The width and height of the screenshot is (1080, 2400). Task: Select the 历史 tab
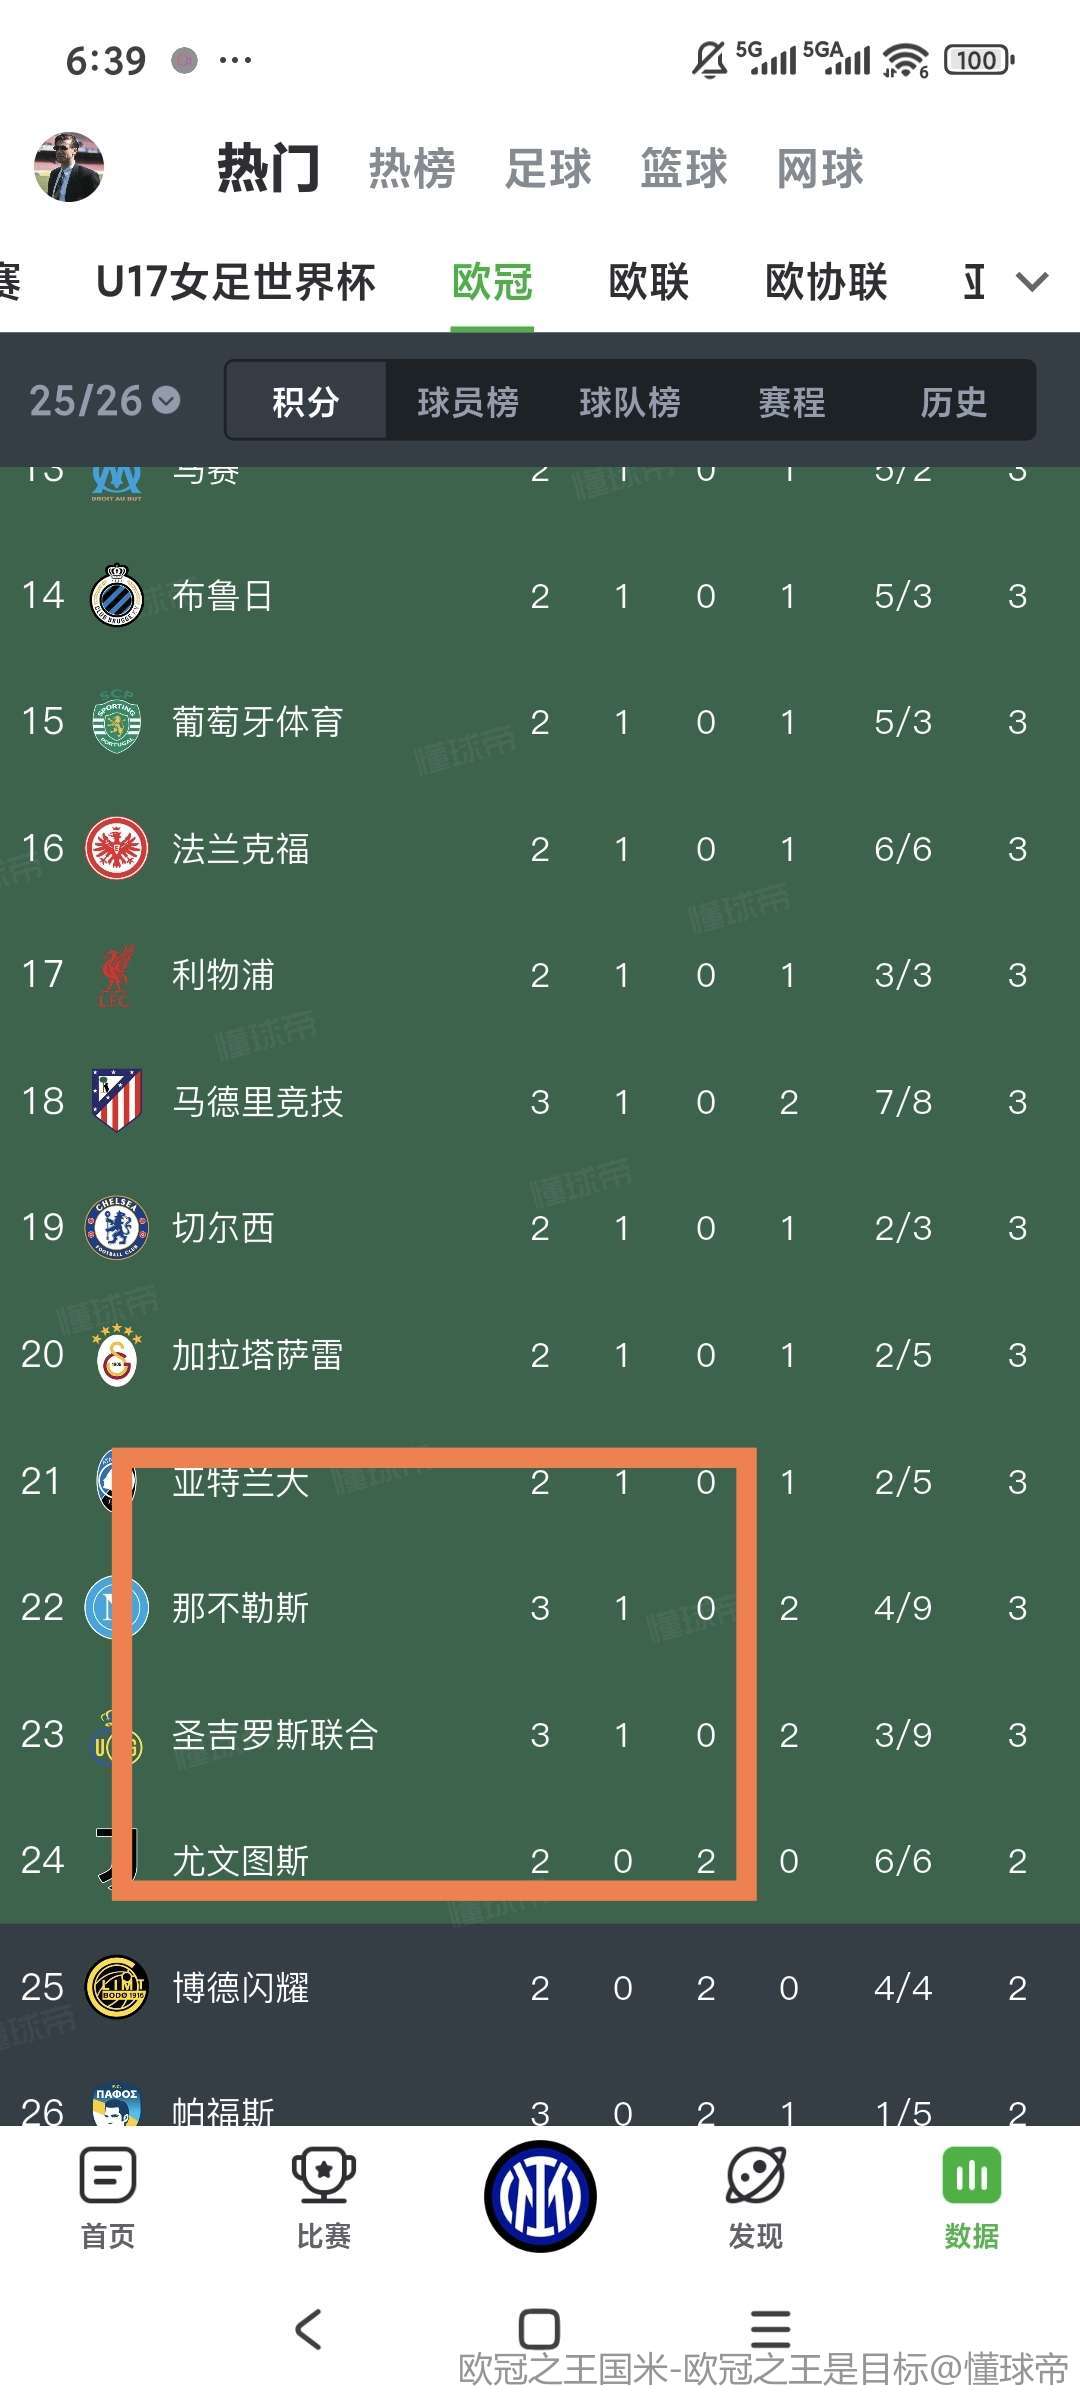coord(953,402)
